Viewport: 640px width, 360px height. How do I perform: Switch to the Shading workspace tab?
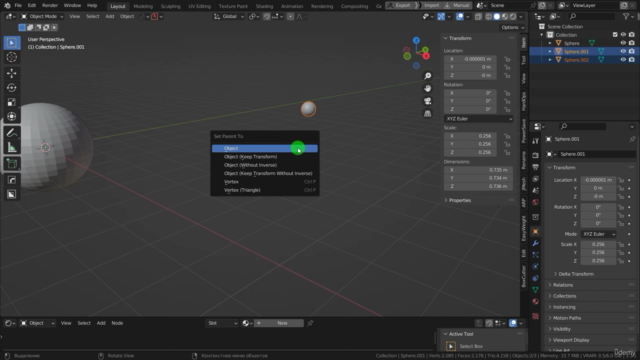[264, 6]
